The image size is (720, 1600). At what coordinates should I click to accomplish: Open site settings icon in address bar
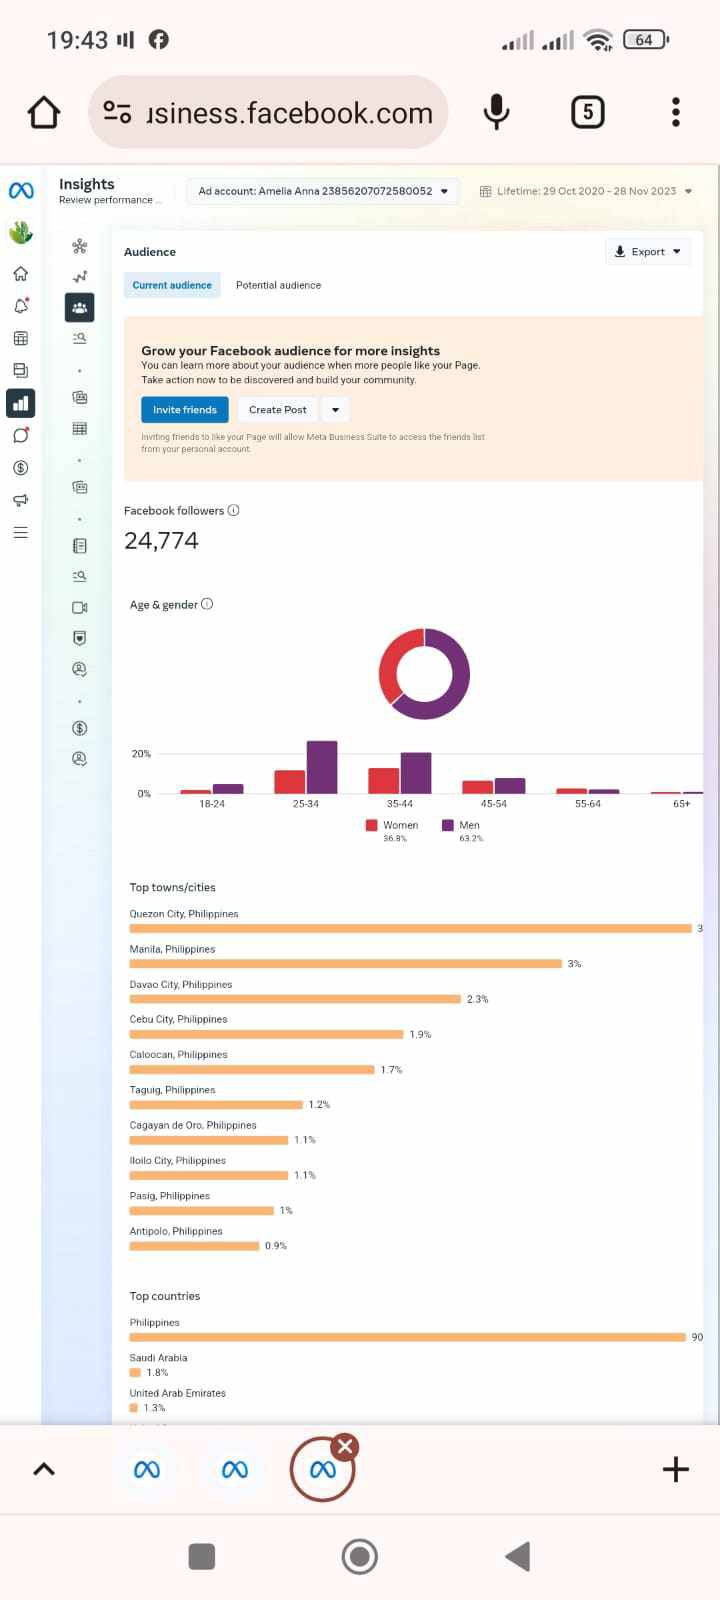pyautogui.click(x=118, y=113)
